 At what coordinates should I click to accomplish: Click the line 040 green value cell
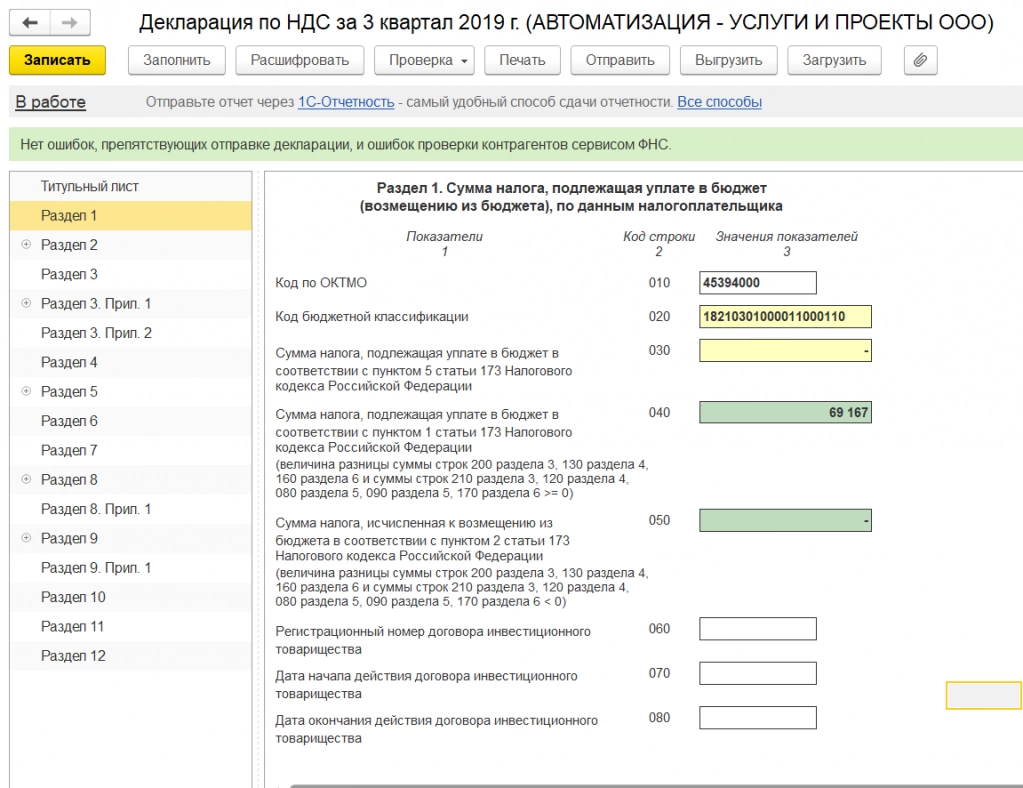point(785,412)
